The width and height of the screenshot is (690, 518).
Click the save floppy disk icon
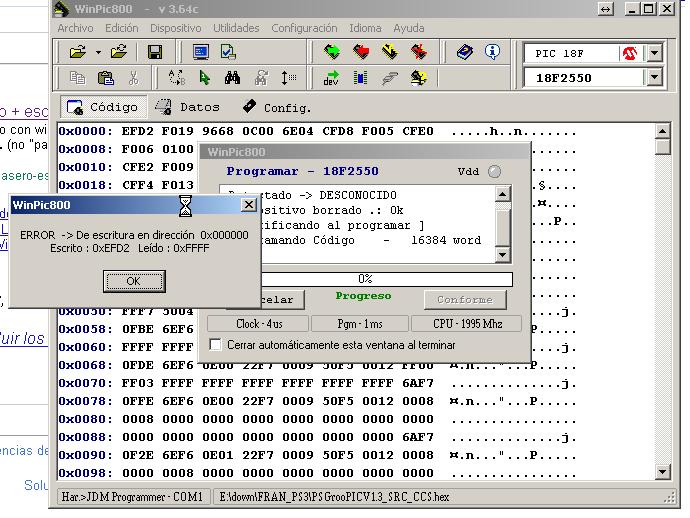(155, 52)
